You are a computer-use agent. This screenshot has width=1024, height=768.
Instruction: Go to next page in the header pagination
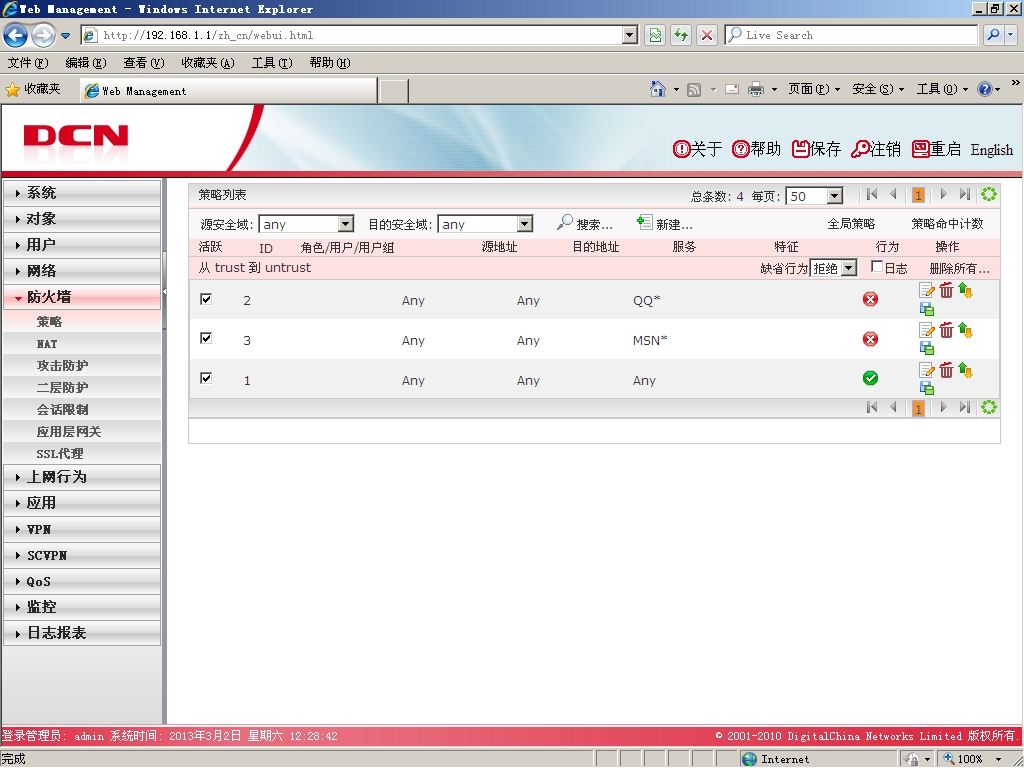pos(943,194)
